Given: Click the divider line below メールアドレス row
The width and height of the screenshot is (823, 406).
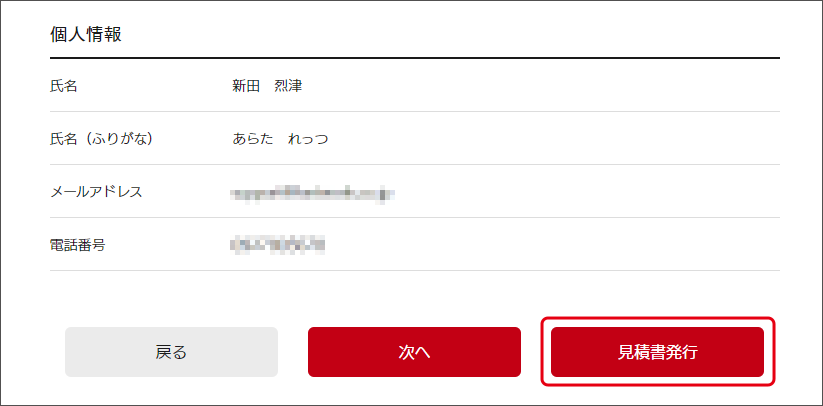Looking at the screenshot, I should tap(415, 217).
